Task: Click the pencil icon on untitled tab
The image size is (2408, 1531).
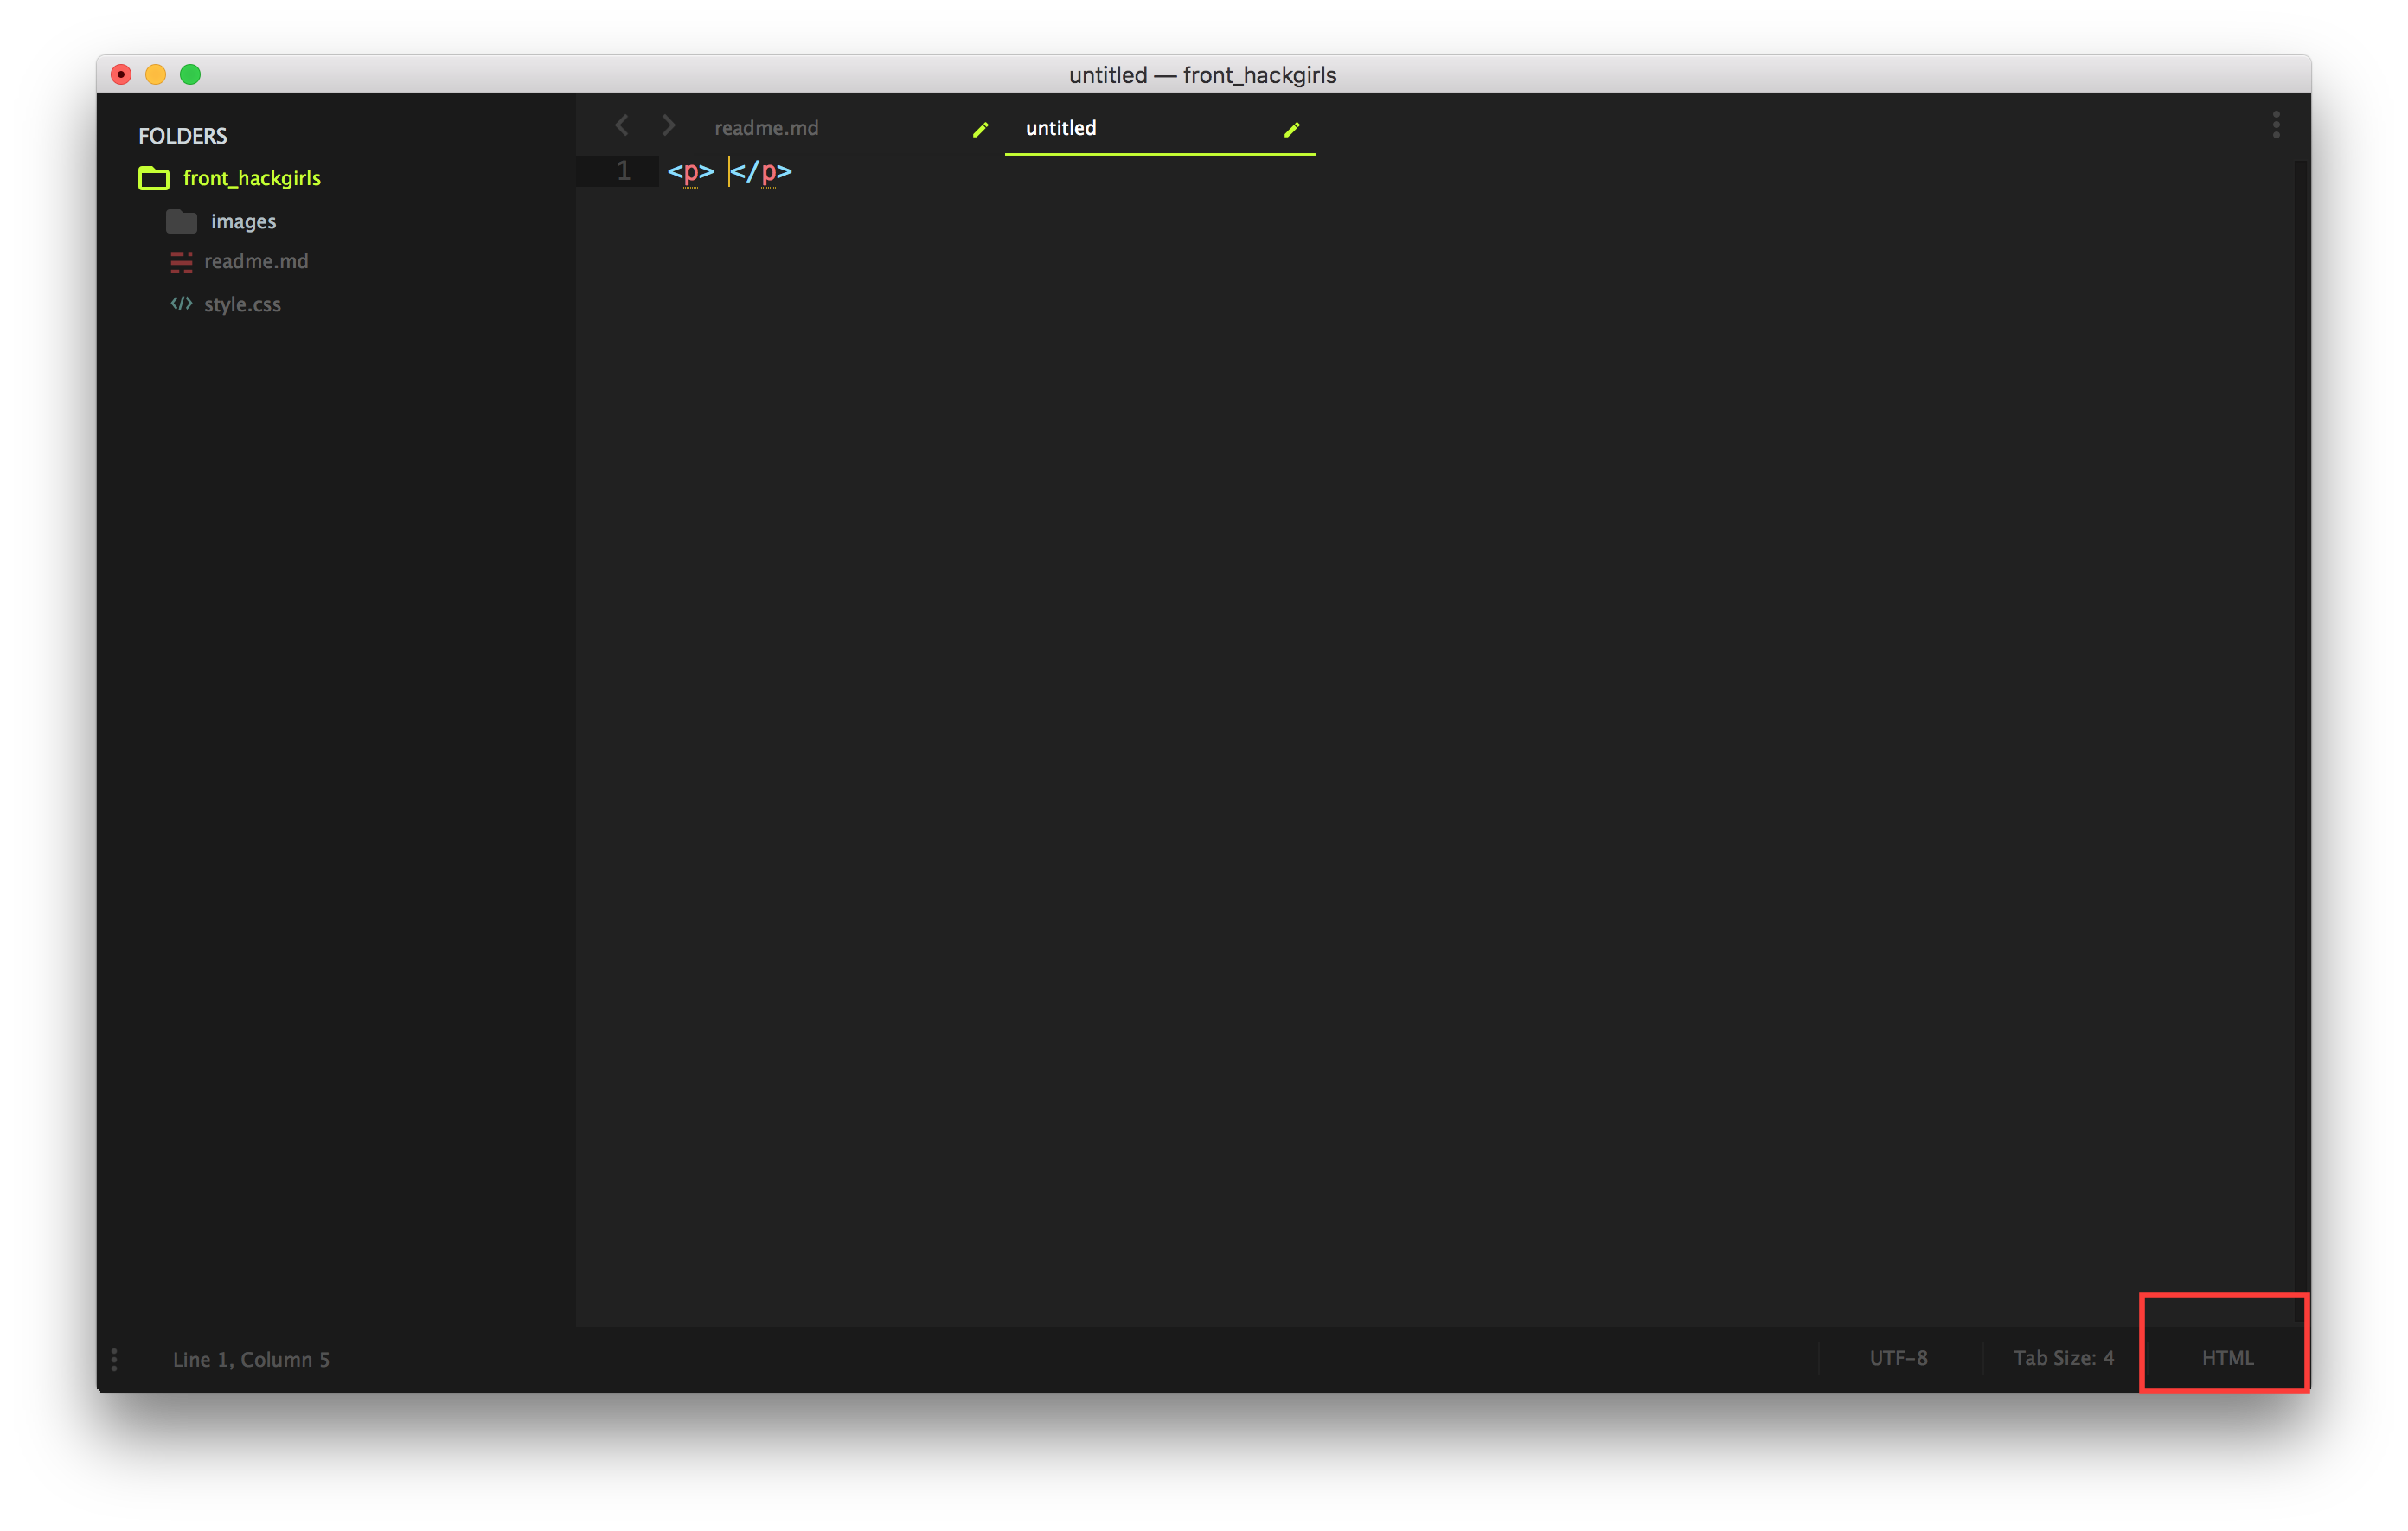Action: pyautogui.click(x=1291, y=129)
